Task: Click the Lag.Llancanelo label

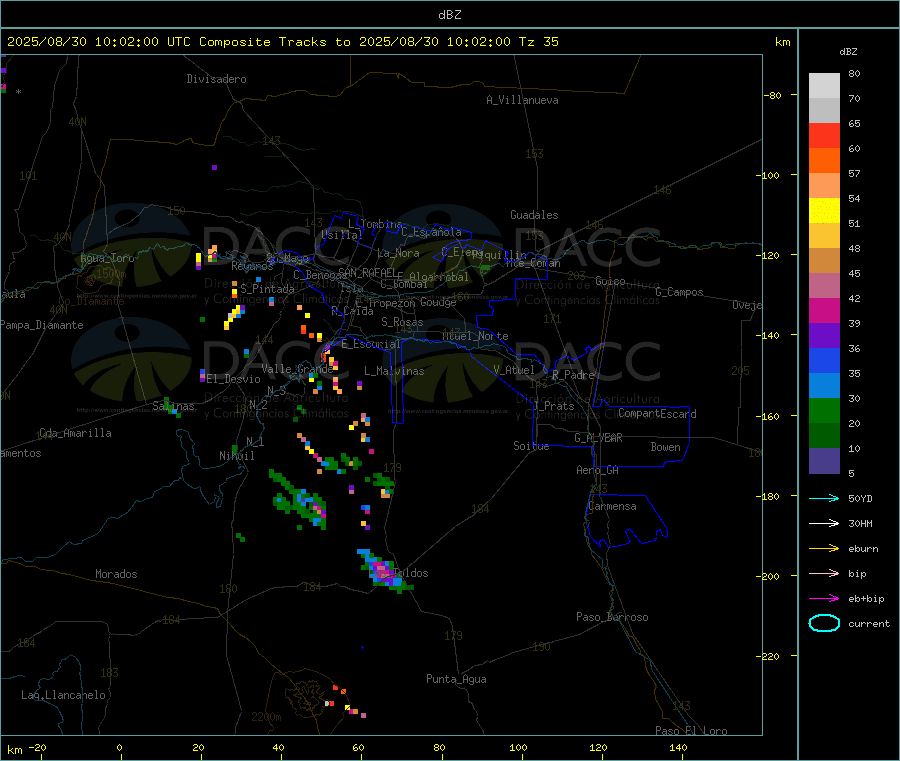Action: tap(63, 695)
